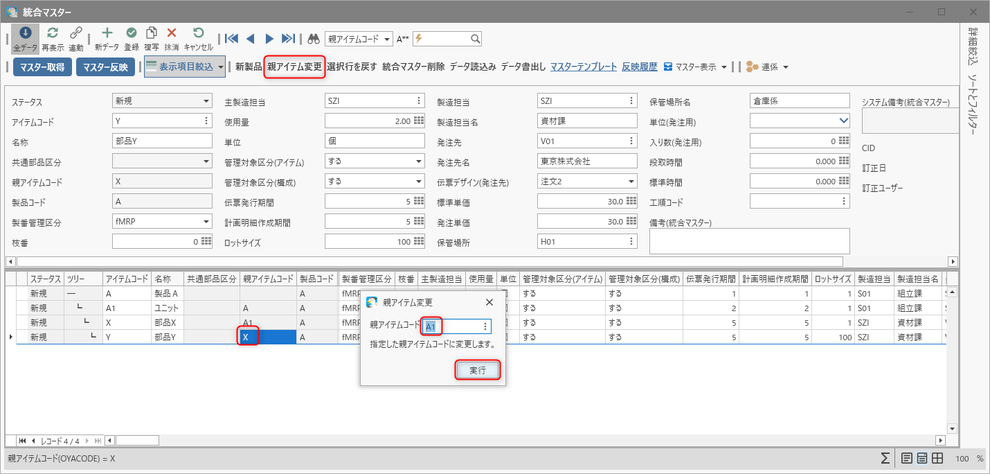
Task: Open the 伝票デザイン(発注先) dropdown
Action: (x=632, y=182)
